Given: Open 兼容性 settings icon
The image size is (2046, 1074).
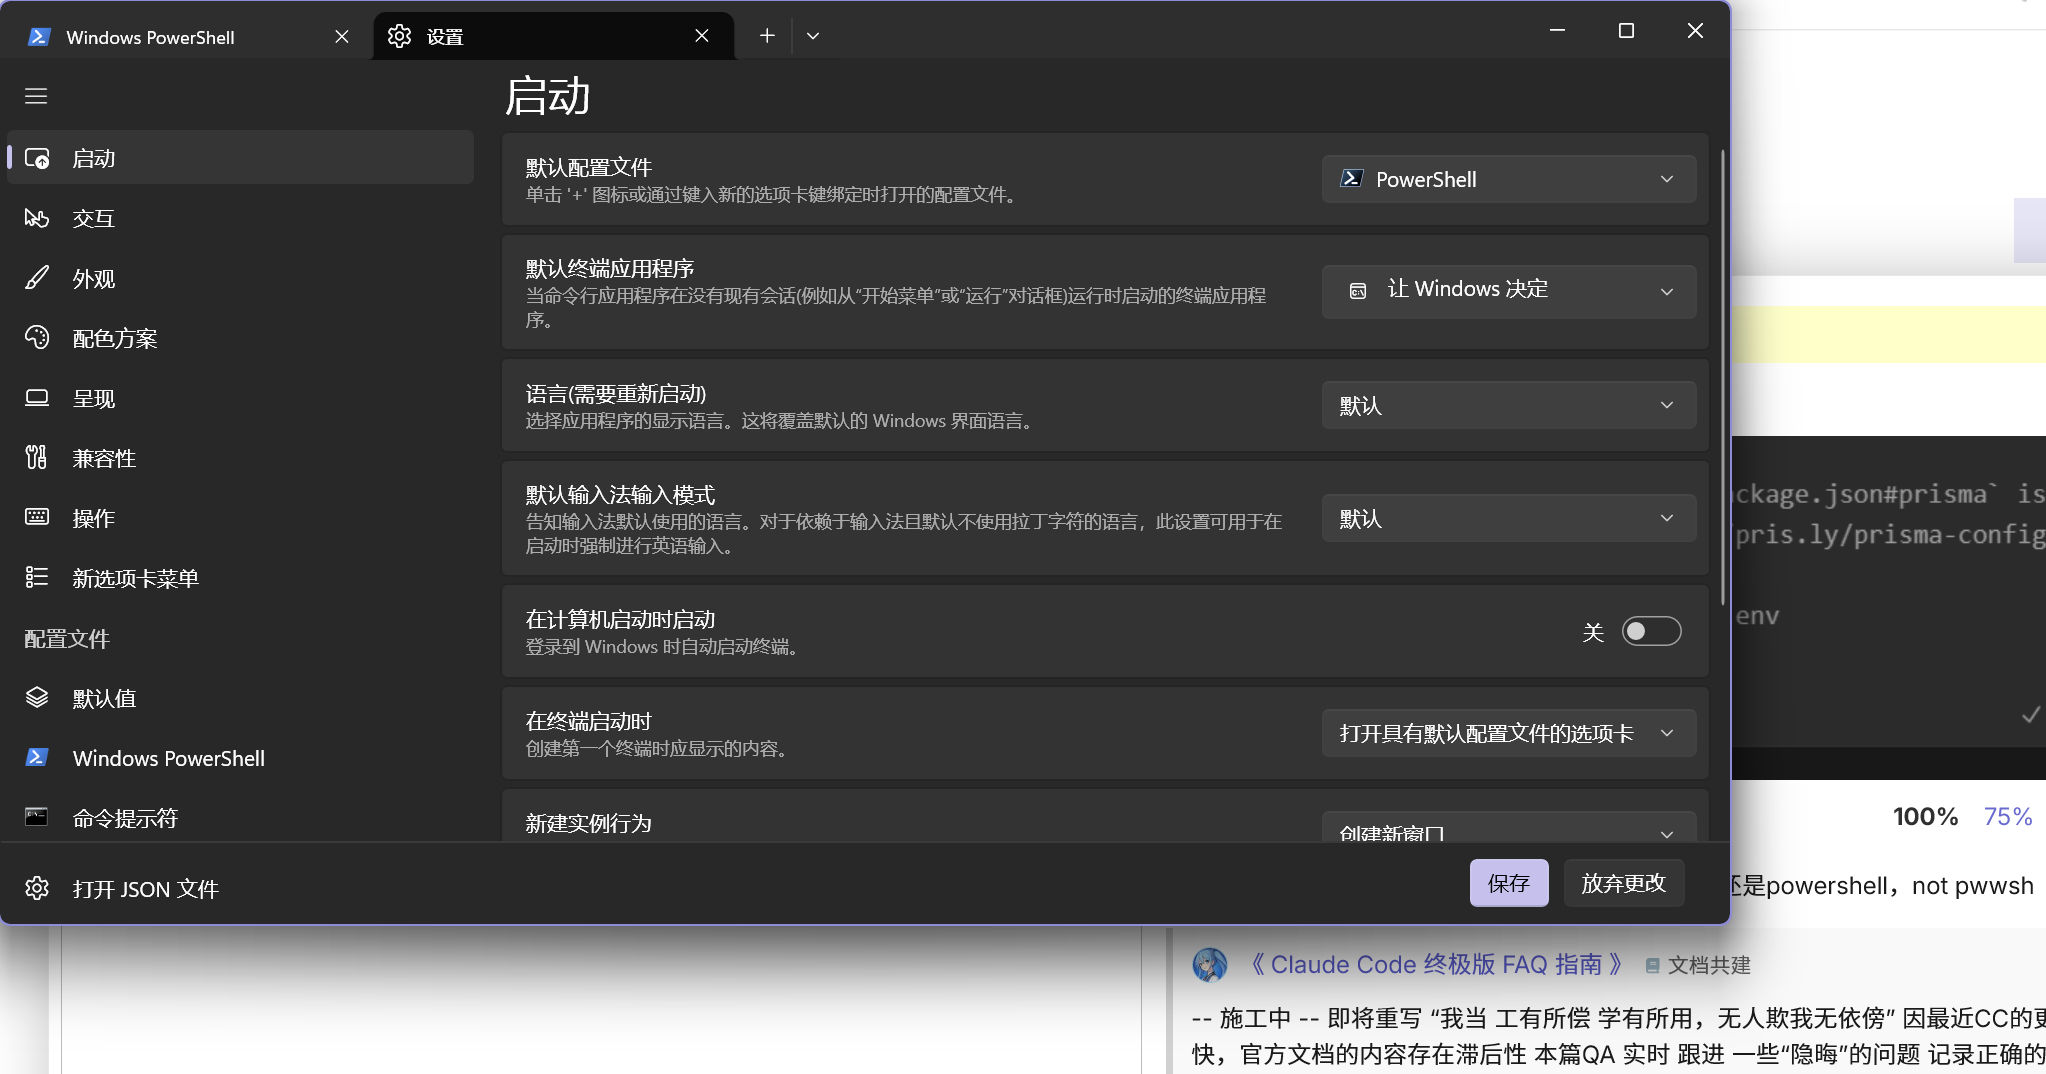Looking at the screenshot, I should (37, 458).
